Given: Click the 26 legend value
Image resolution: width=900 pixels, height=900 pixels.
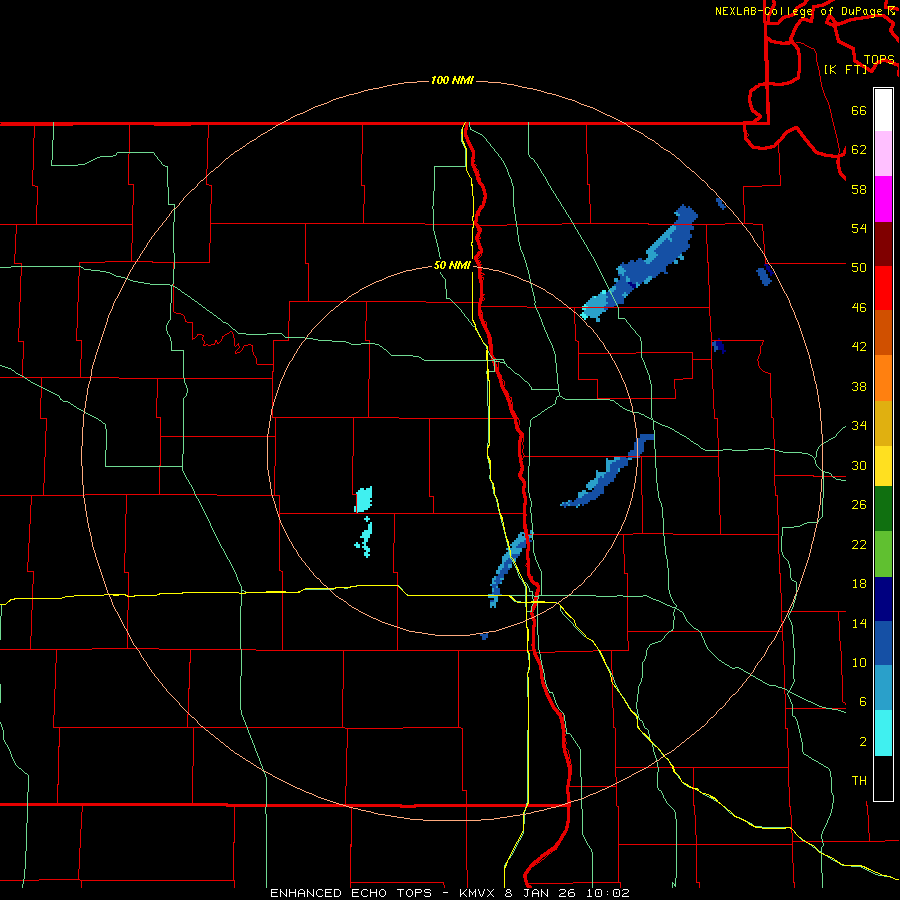Looking at the screenshot, I should pyautogui.click(x=859, y=505).
